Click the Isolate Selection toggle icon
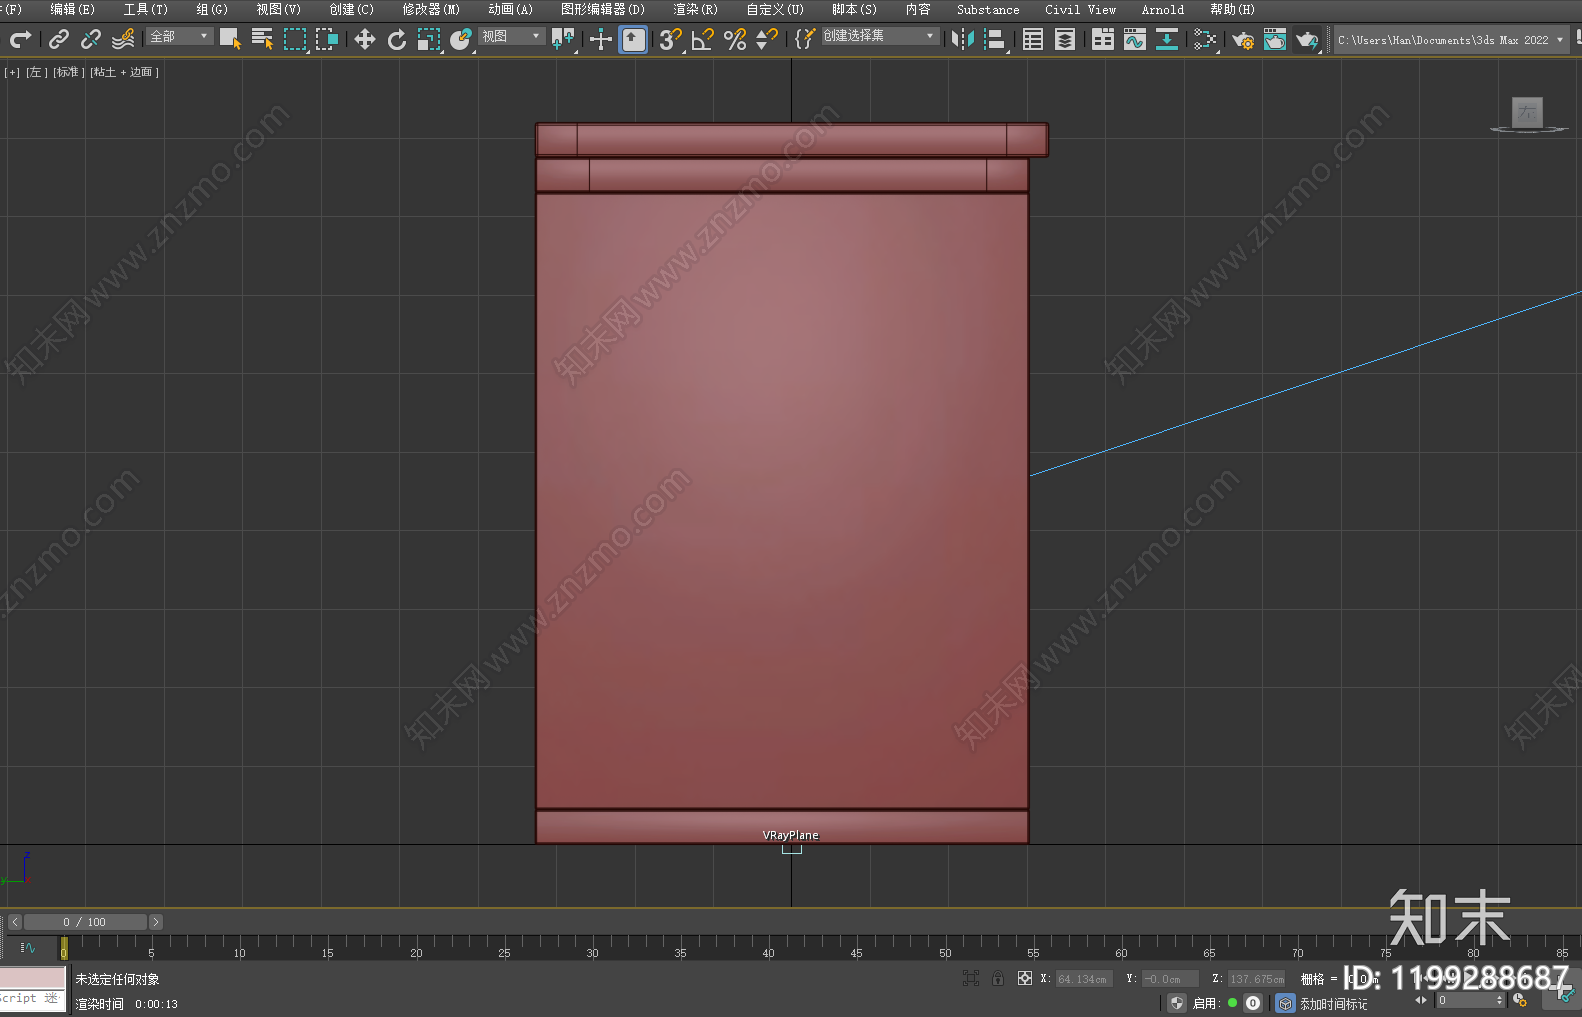Screen dimensions: 1582x1017 (x=970, y=978)
